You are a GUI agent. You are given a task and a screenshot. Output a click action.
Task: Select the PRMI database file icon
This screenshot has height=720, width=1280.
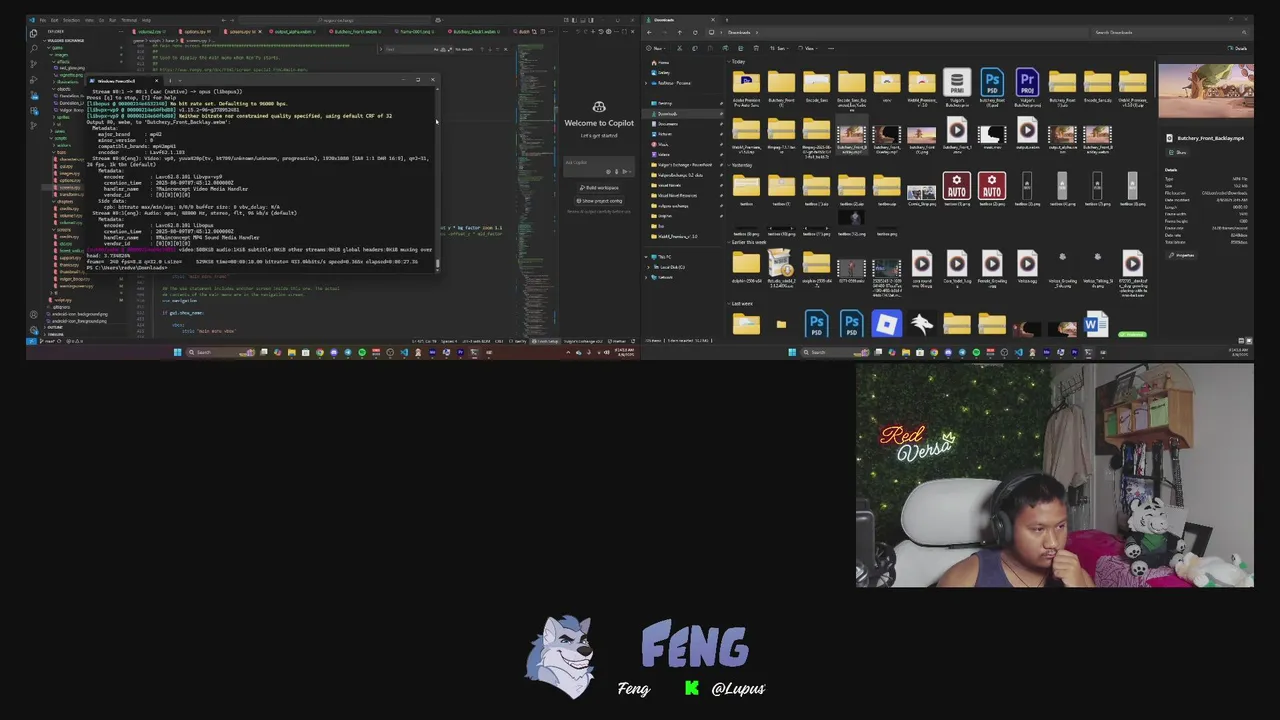click(957, 86)
